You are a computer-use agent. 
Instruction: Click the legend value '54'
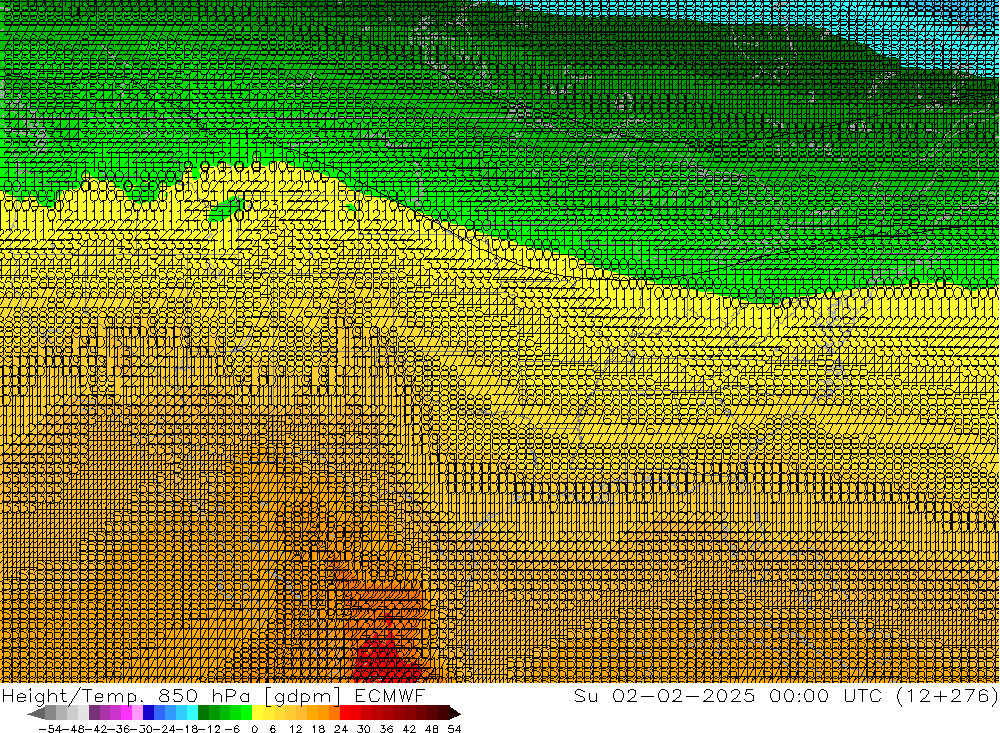(454, 729)
